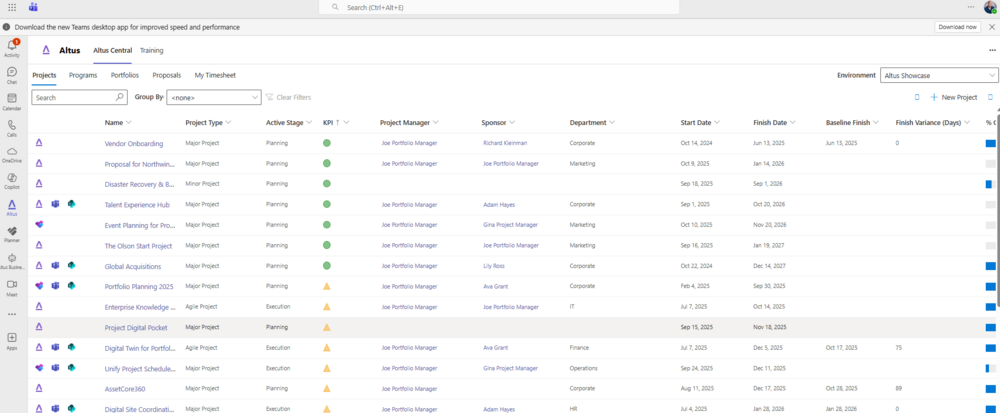Open Calendar from the left rail
The image size is (1000, 413).
(12, 101)
